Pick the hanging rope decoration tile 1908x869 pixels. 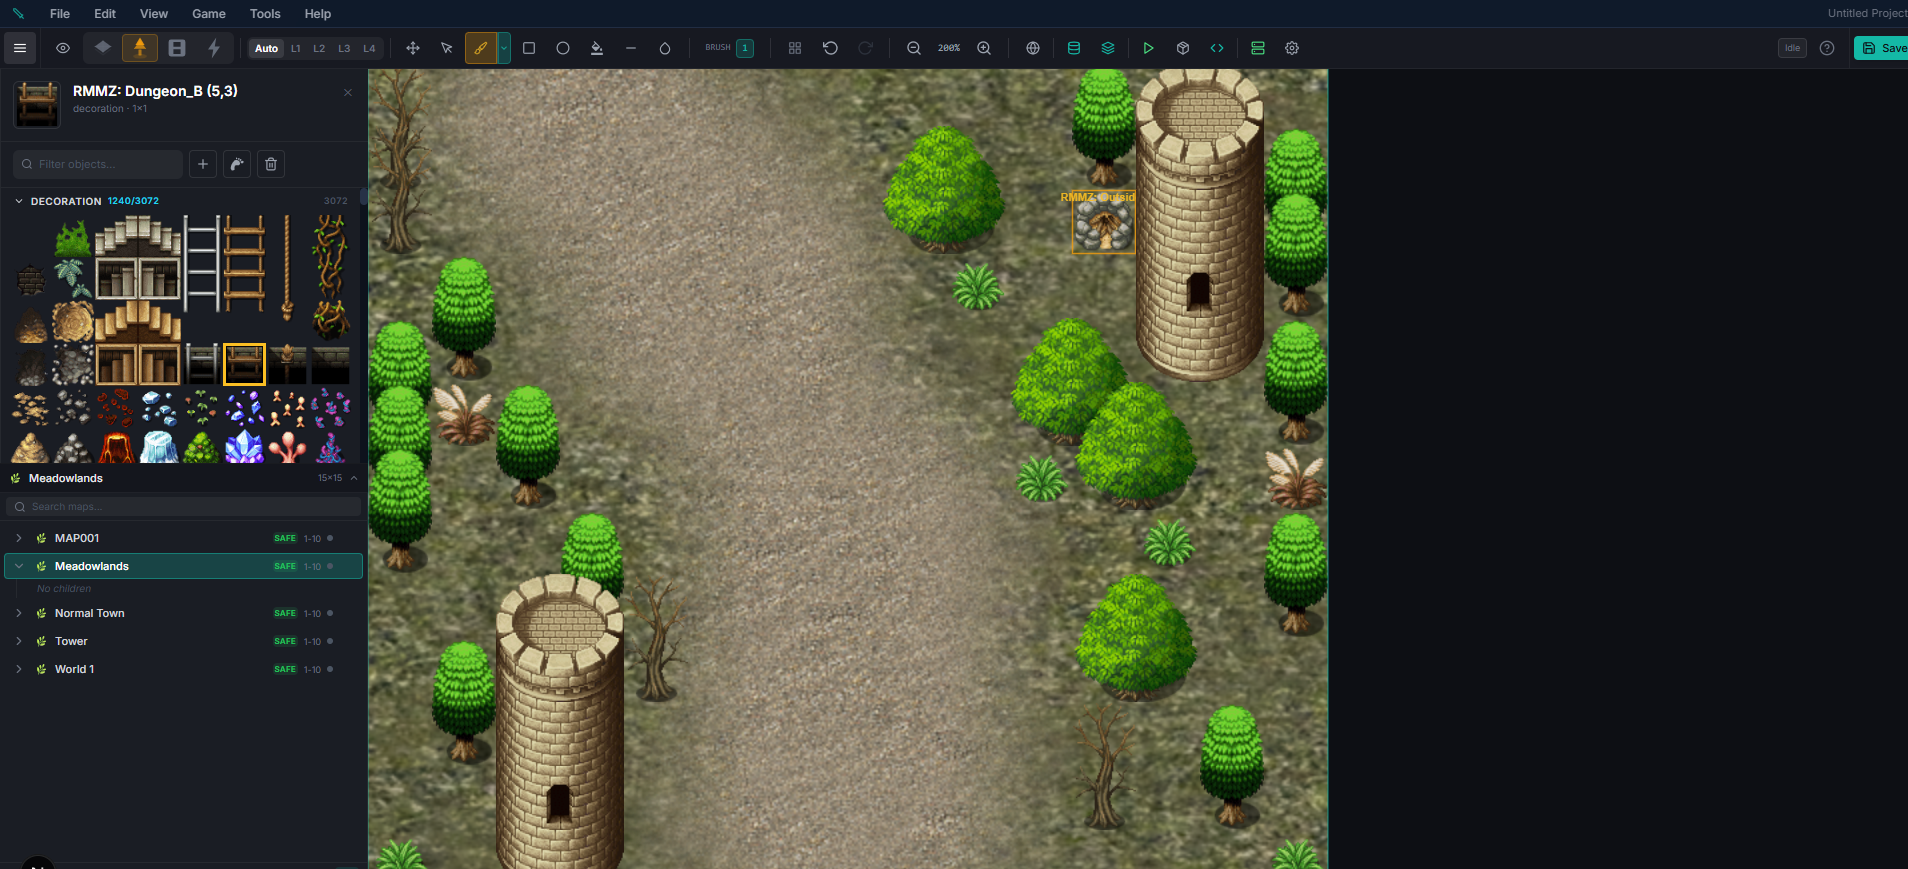(287, 266)
